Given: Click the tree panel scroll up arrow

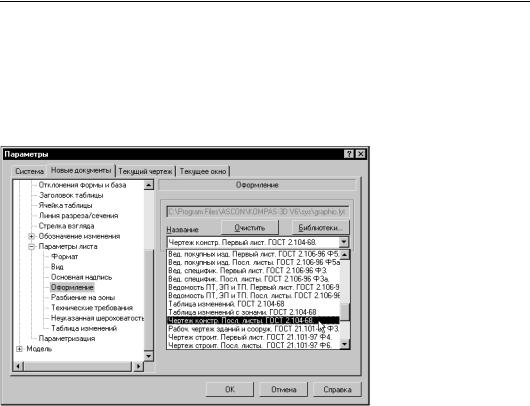Looking at the screenshot, I should click(x=149, y=185).
